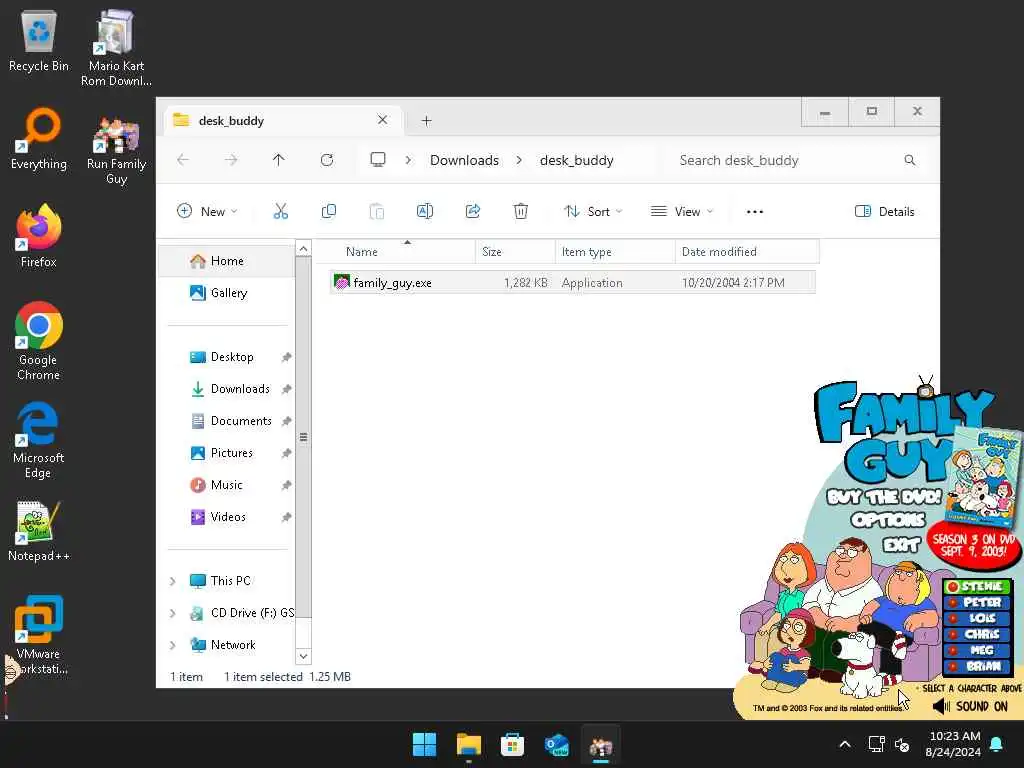This screenshot has width=1024, height=768.
Task: Open the Recycle Bin desktop icon
Action: 39,42
